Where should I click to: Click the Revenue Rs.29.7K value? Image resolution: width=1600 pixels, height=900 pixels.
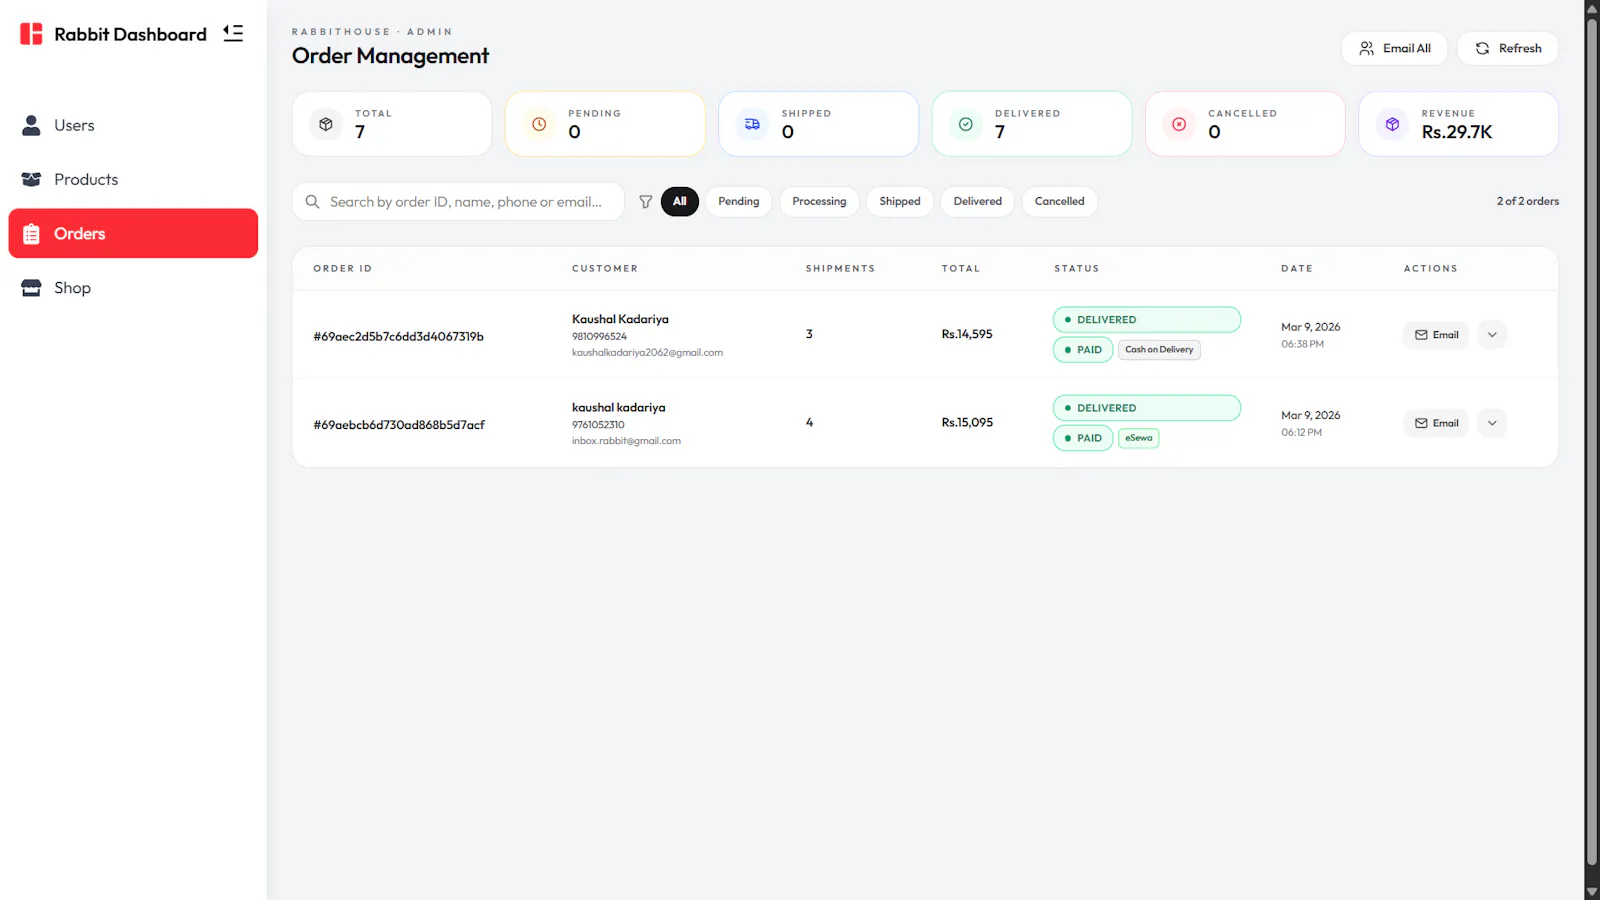point(1457,132)
